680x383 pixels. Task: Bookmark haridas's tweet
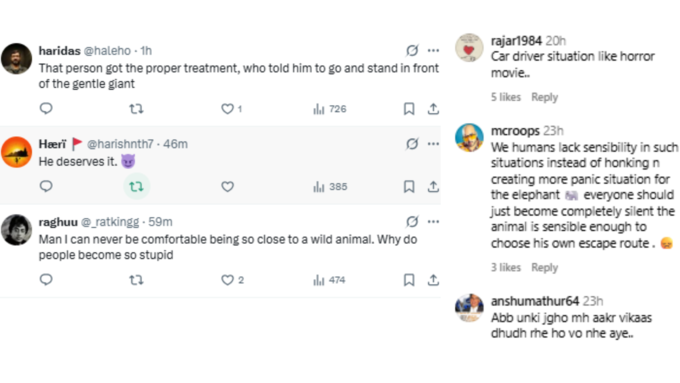pos(409,109)
